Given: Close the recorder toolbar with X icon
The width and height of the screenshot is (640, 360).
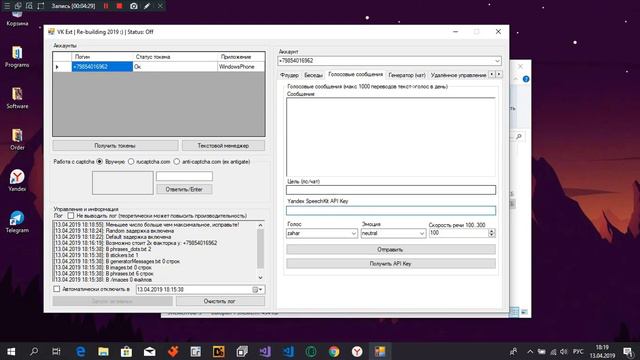Looking at the screenshot, I should (160, 6).
